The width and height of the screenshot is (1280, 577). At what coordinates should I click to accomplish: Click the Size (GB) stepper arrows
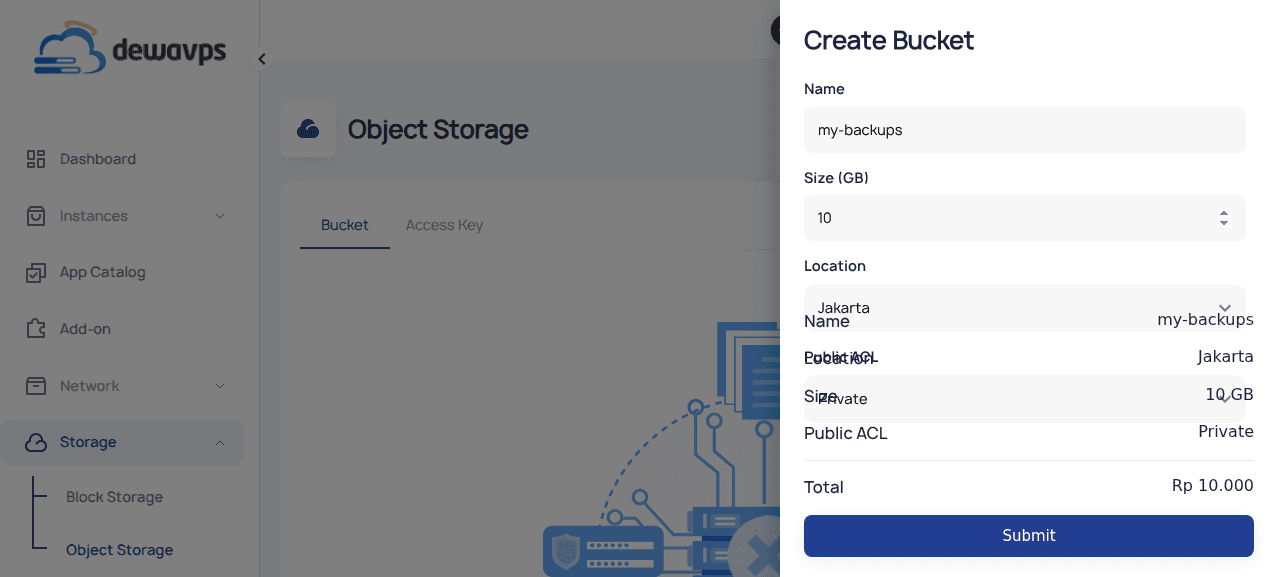tap(1223, 218)
